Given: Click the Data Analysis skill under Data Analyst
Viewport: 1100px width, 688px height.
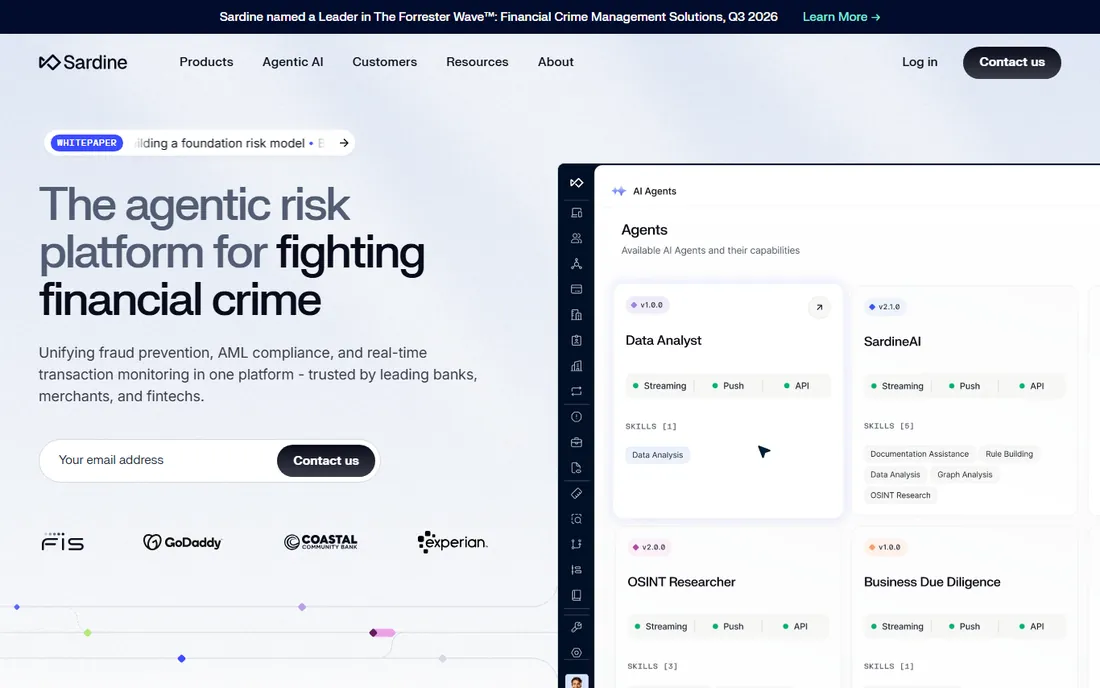Looking at the screenshot, I should (x=657, y=455).
